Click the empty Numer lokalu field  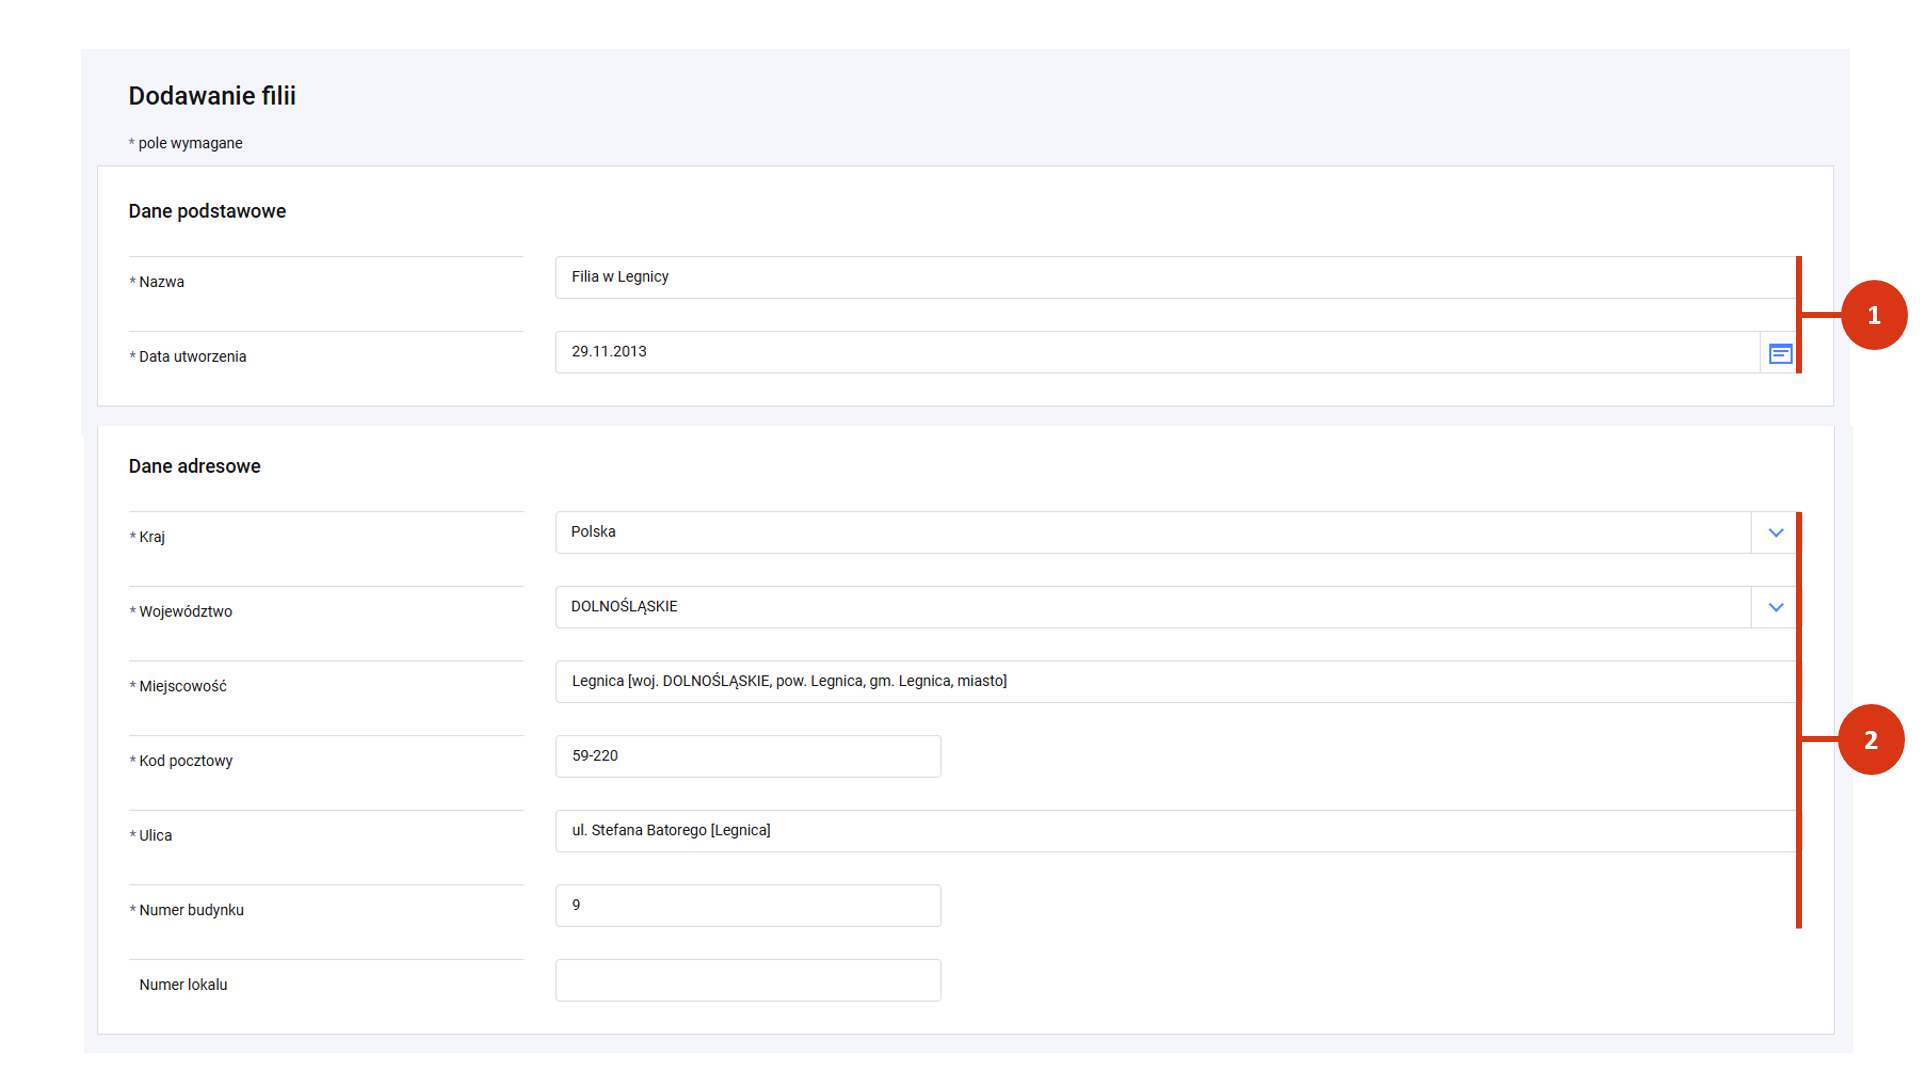748,981
